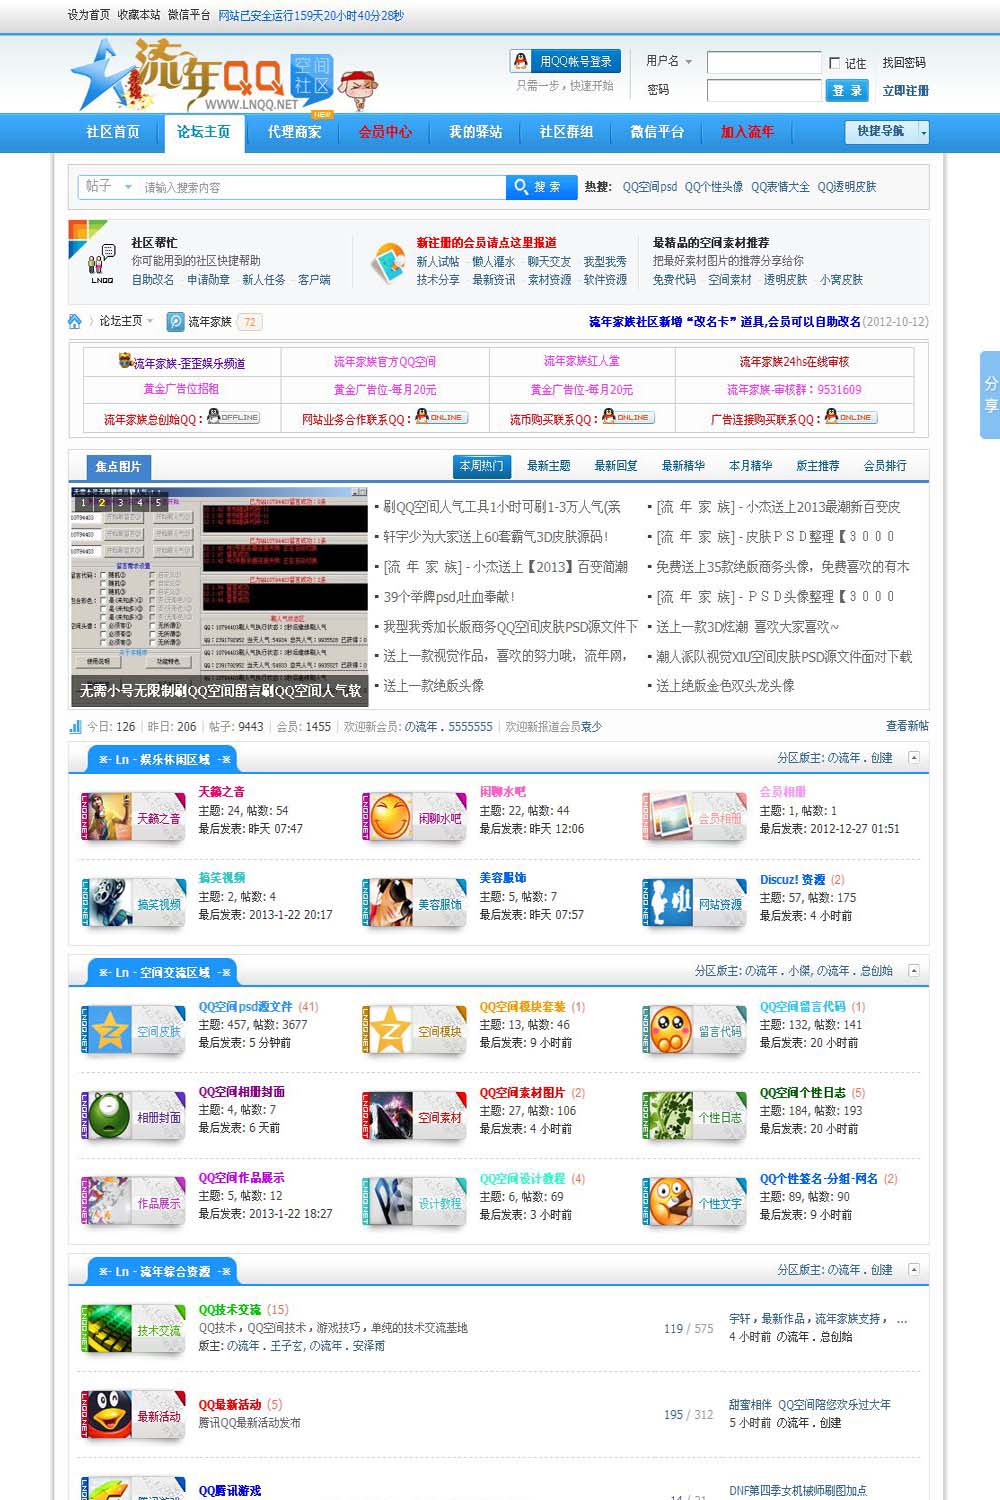This screenshot has width=1000, height=1500.
Task: Open the 设为首页 link
Action: (x=89, y=16)
